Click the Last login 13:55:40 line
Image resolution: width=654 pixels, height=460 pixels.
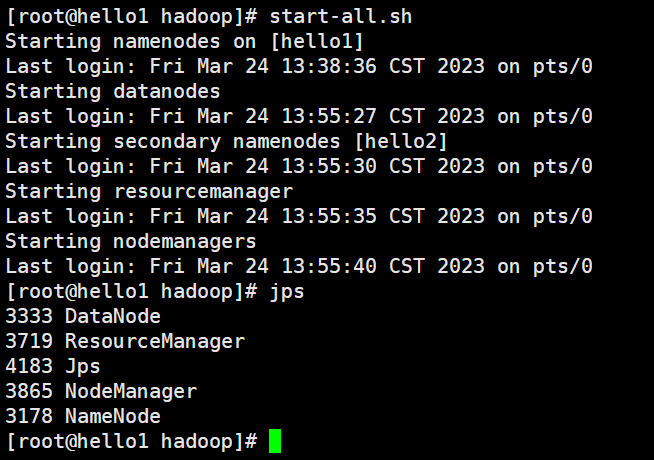coord(299,267)
